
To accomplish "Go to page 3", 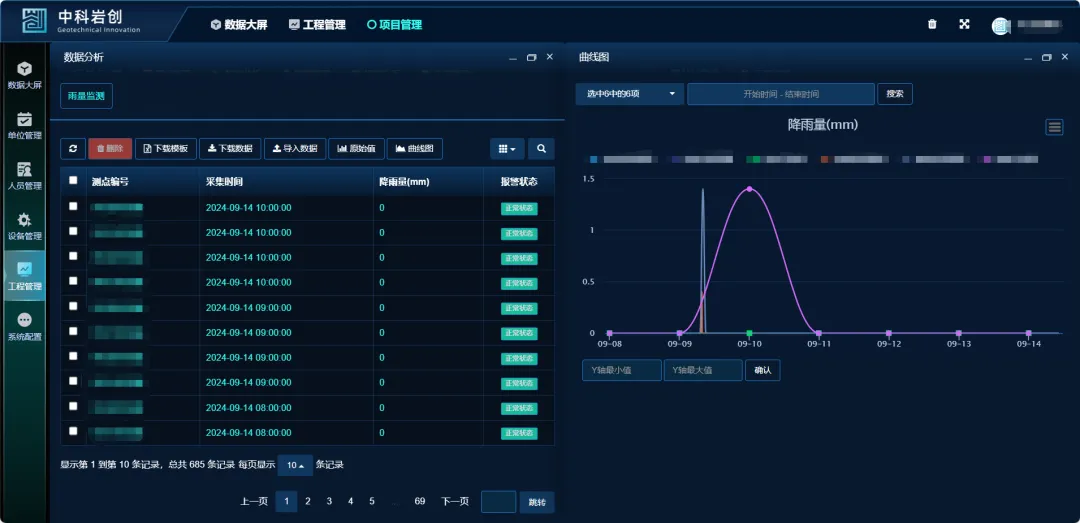I will 329,502.
